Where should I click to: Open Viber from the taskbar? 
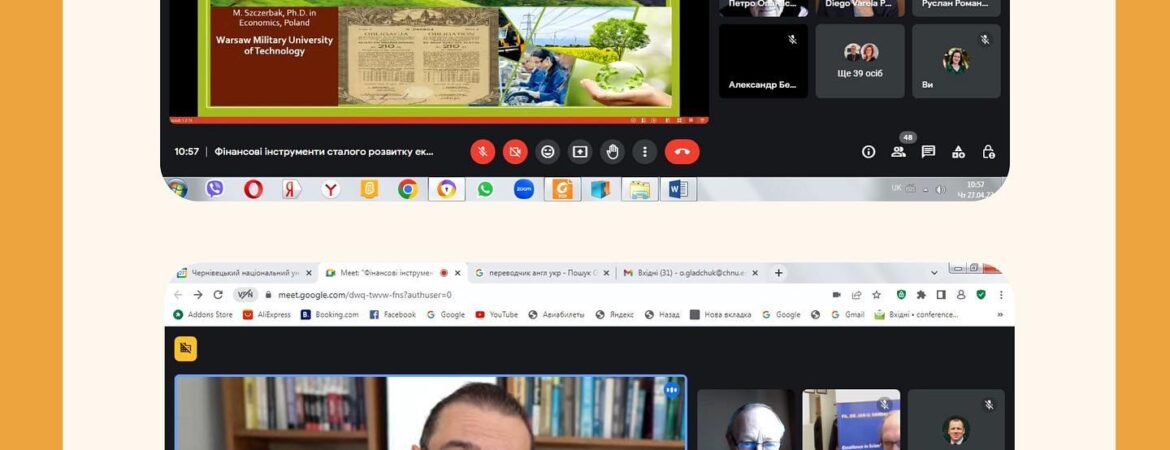214,189
